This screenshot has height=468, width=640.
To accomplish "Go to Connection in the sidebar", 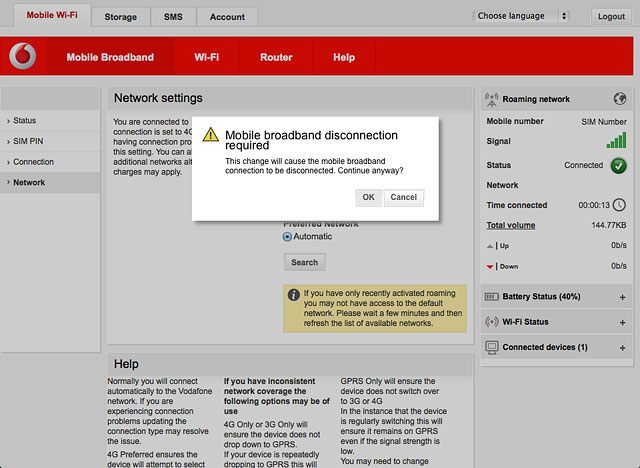I will pos(50,162).
